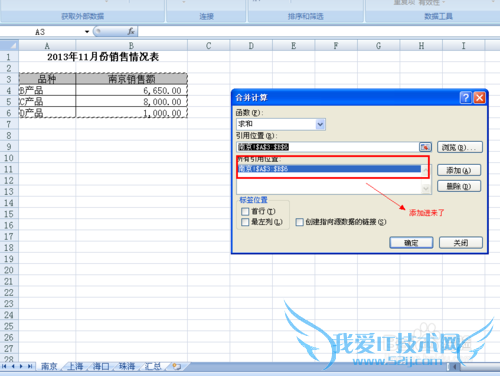This screenshot has height=376, width=500.
Task: Open the 函数 dropdown showing 求和
Action: 320,124
